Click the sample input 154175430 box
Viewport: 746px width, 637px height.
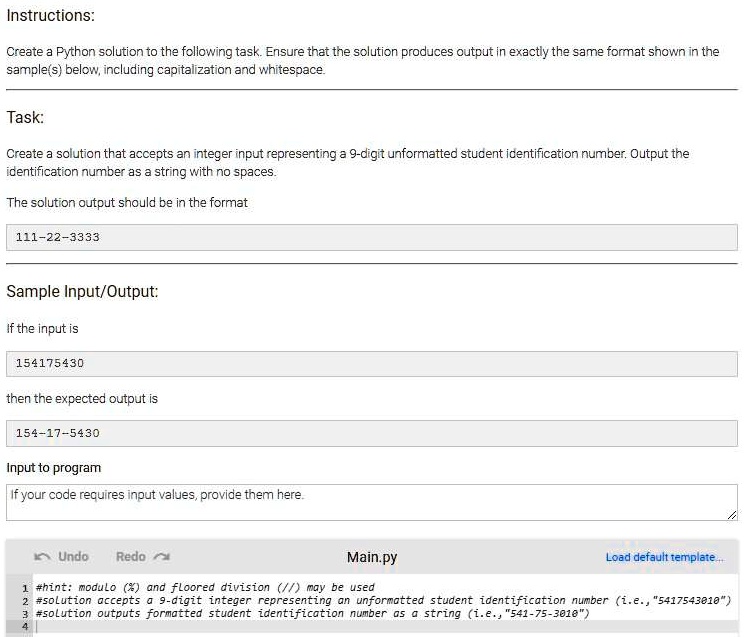tap(371, 363)
